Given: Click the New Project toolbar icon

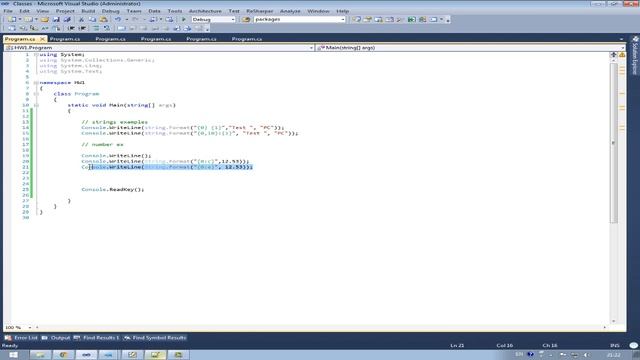Looking at the screenshot, I should coord(12,19).
